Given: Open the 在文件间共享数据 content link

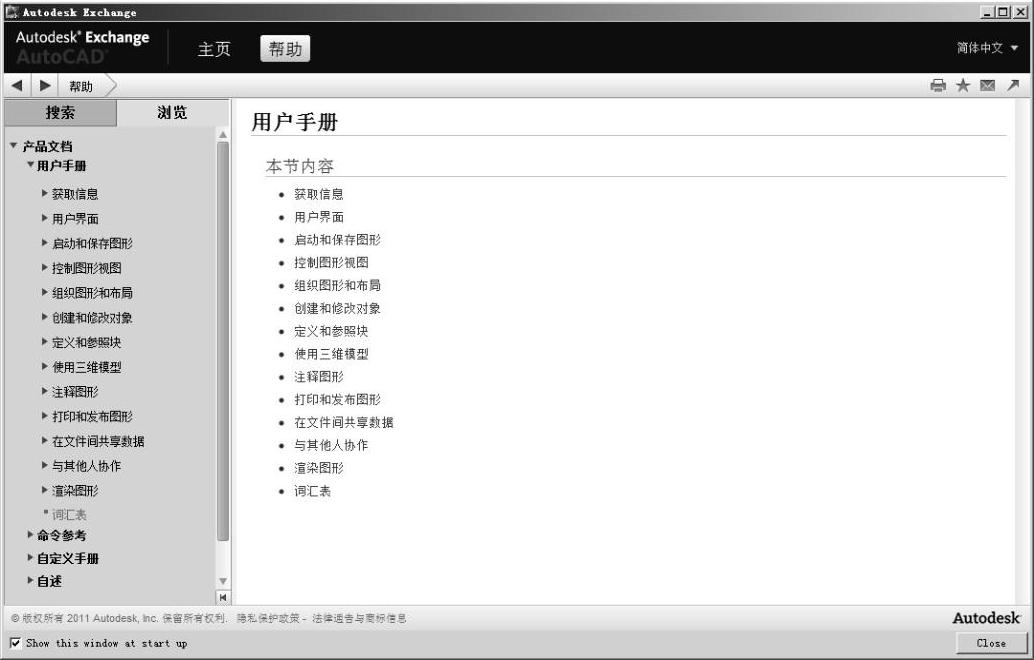Looking at the screenshot, I should coord(344,423).
